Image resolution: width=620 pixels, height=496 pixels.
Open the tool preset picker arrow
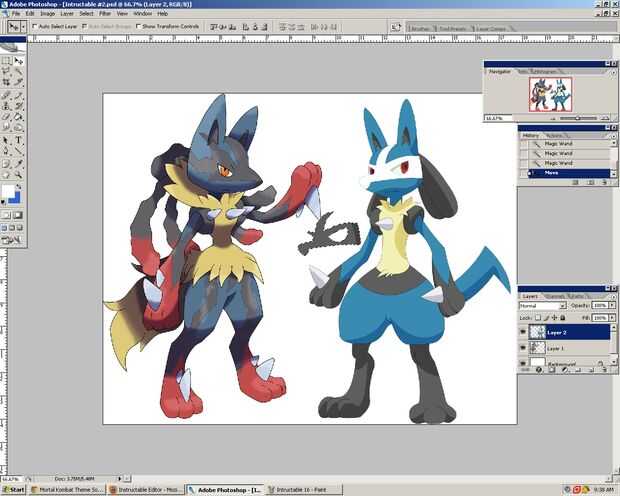click(25, 26)
